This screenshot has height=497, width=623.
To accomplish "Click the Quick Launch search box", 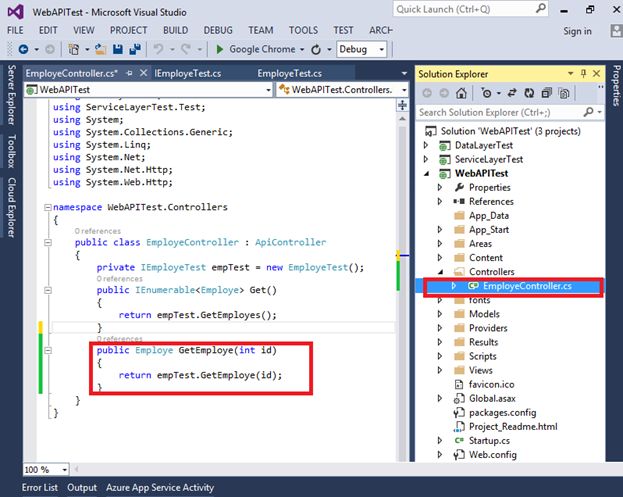I will click(471, 9).
